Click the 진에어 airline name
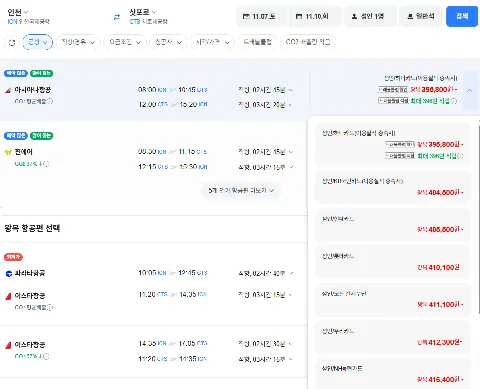The image size is (480, 389). pos(23,152)
